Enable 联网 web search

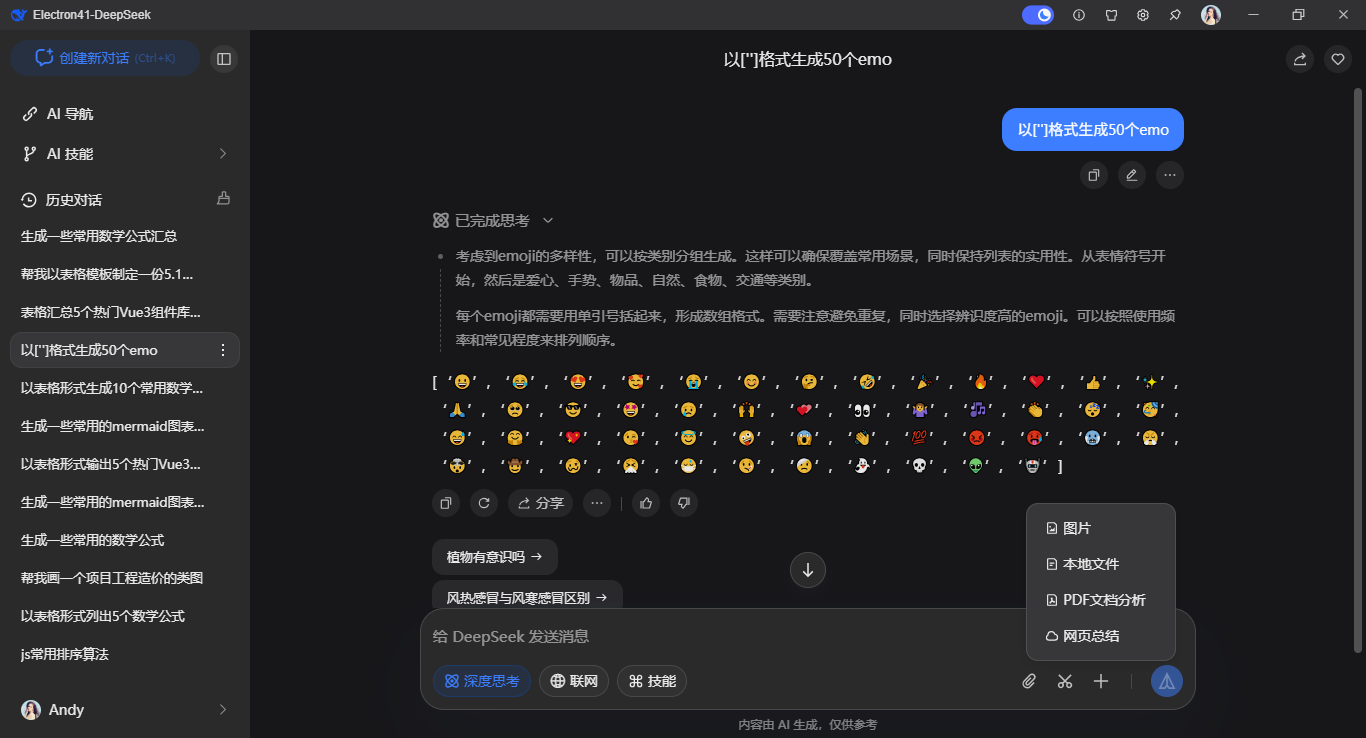click(x=573, y=681)
